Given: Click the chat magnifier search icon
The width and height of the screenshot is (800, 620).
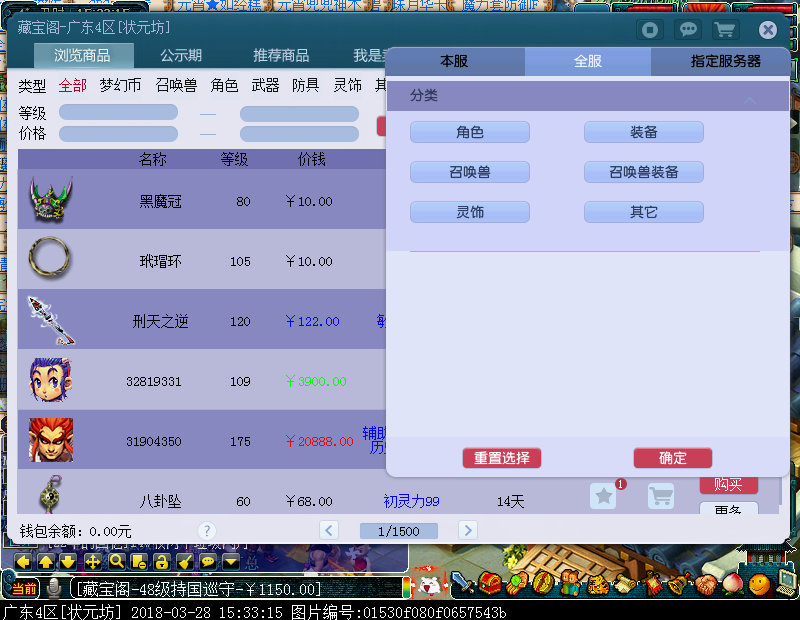Looking at the screenshot, I should tap(117, 562).
